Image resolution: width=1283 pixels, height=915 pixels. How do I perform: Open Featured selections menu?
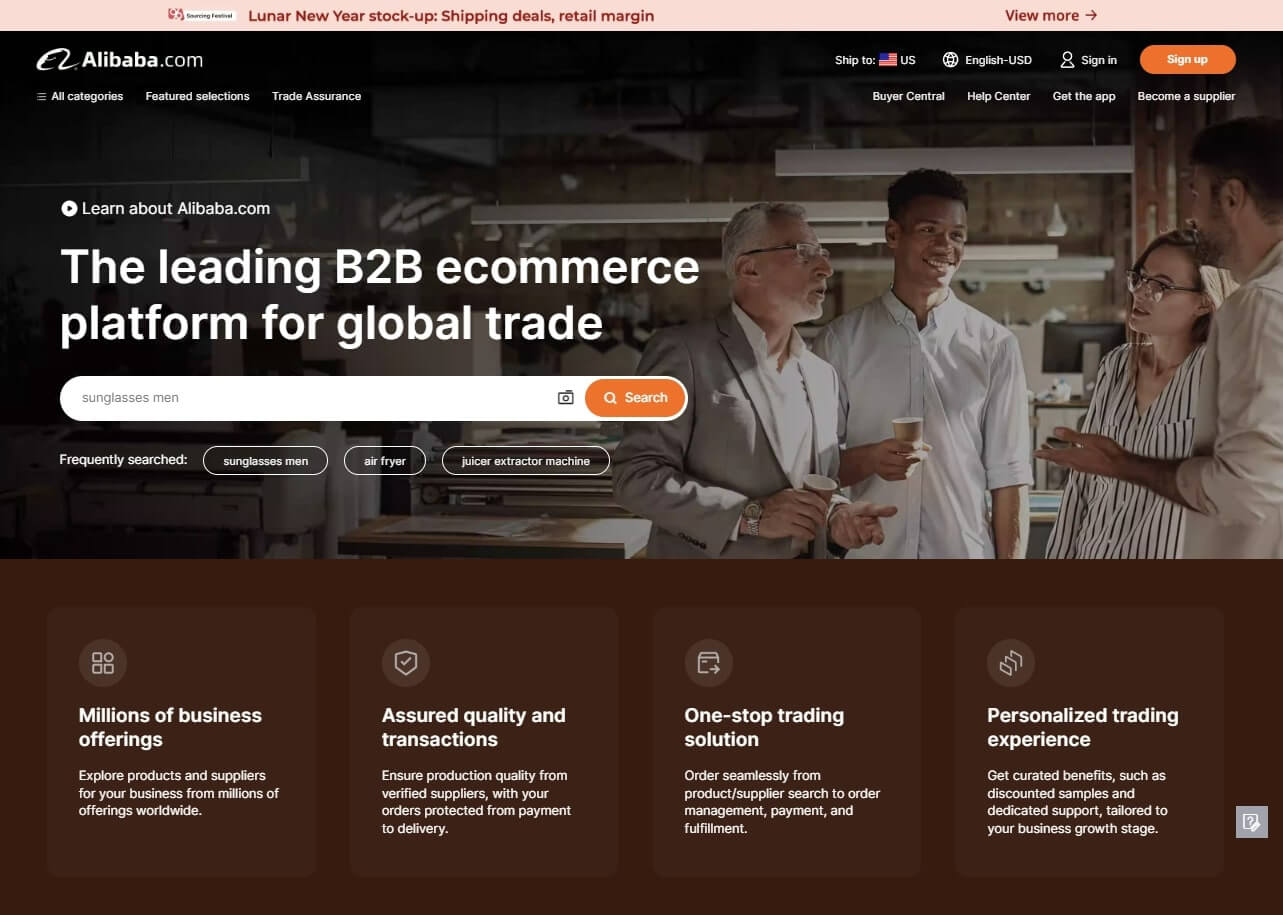pos(197,97)
